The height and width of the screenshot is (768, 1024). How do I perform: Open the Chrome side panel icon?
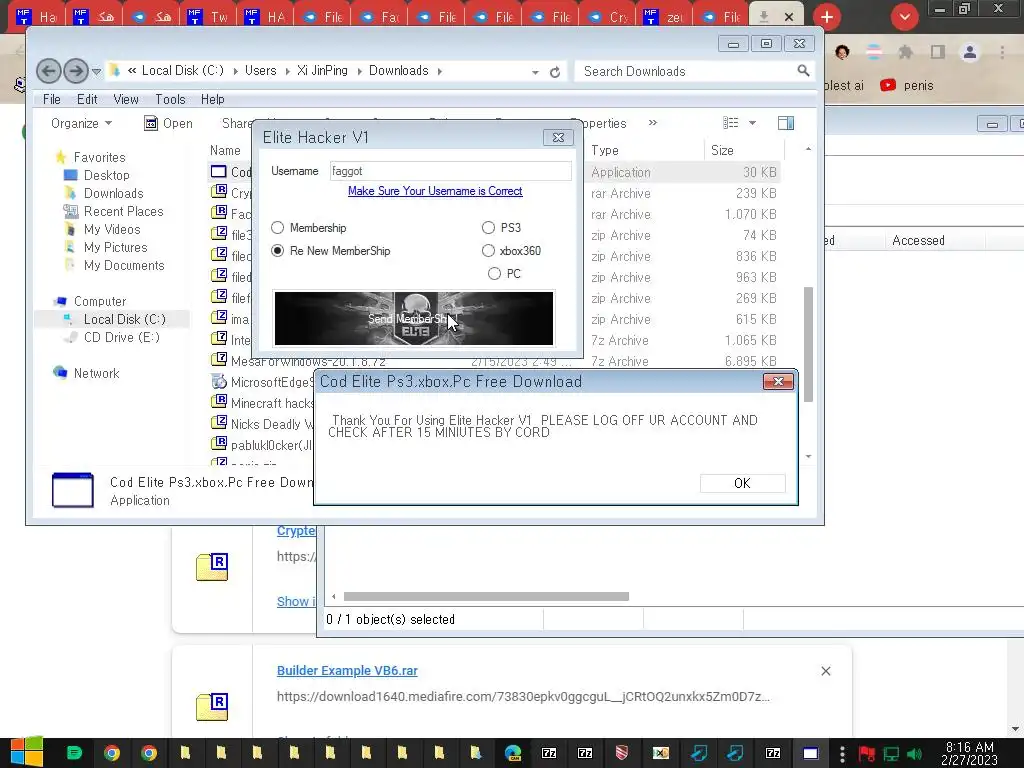[x=938, y=52]
